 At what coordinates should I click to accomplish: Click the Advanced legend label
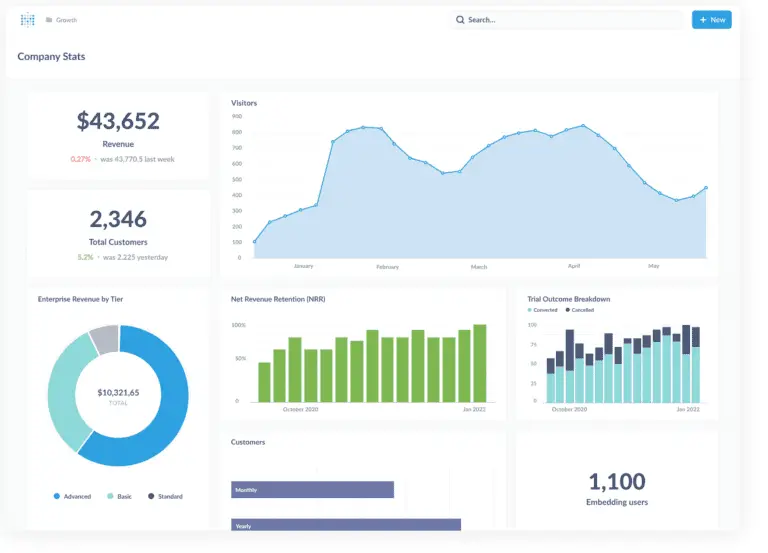pos(77,496)
